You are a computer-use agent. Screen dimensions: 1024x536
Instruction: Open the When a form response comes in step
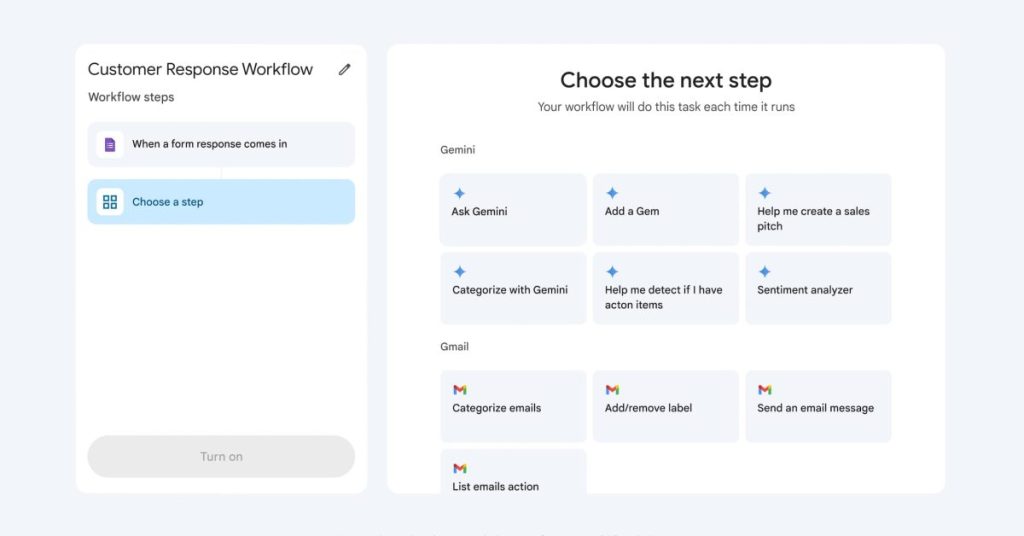click(x=221, y=144)
